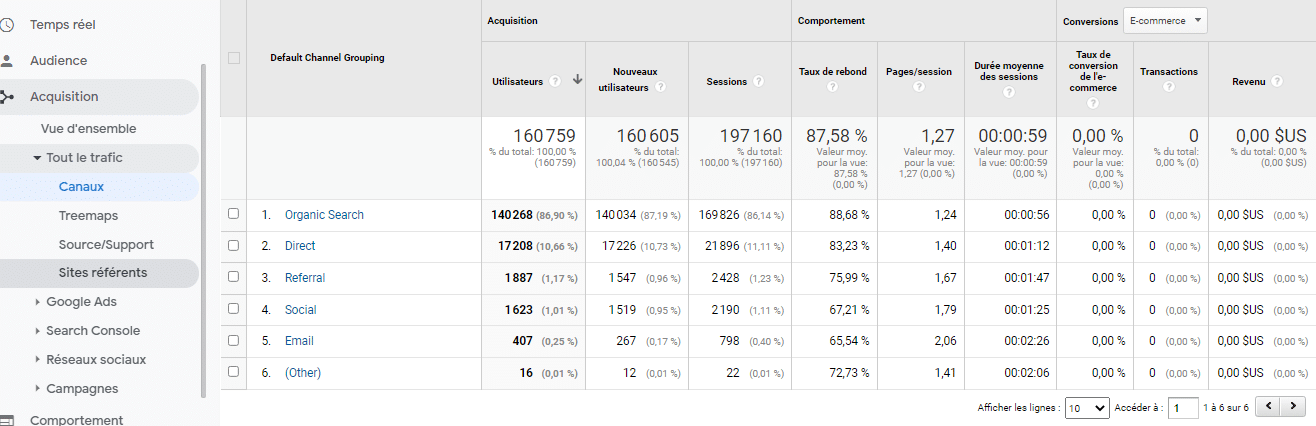Expand the Search Console section
1316x426 pixels.
pyautogui.click(x=38, y=331)
